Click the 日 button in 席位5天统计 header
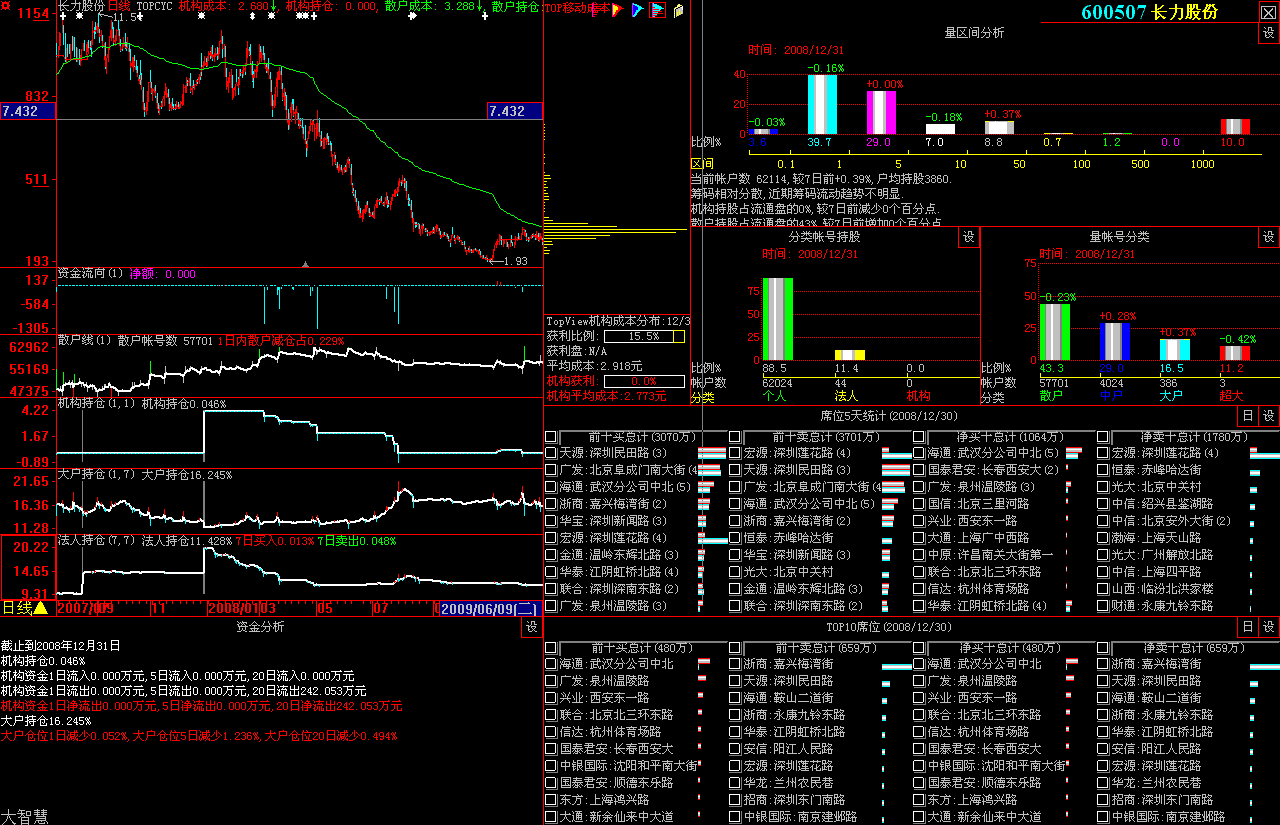The height and width of the screenshot is (825, 1280). 1247,416
